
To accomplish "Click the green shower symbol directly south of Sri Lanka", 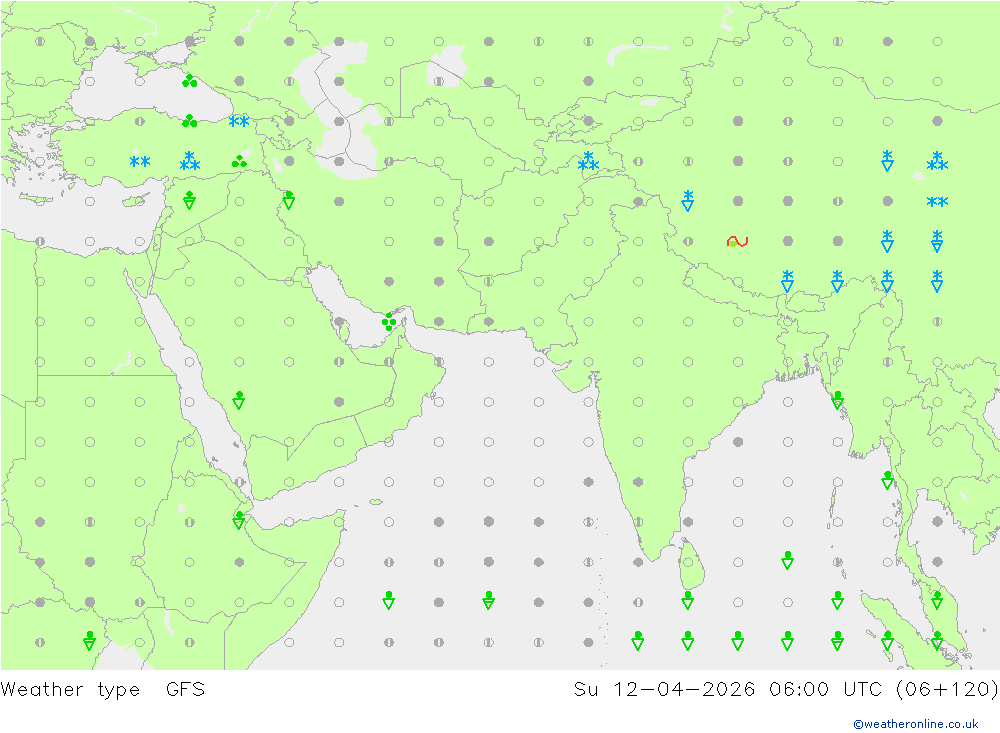I will pos(688,600).
